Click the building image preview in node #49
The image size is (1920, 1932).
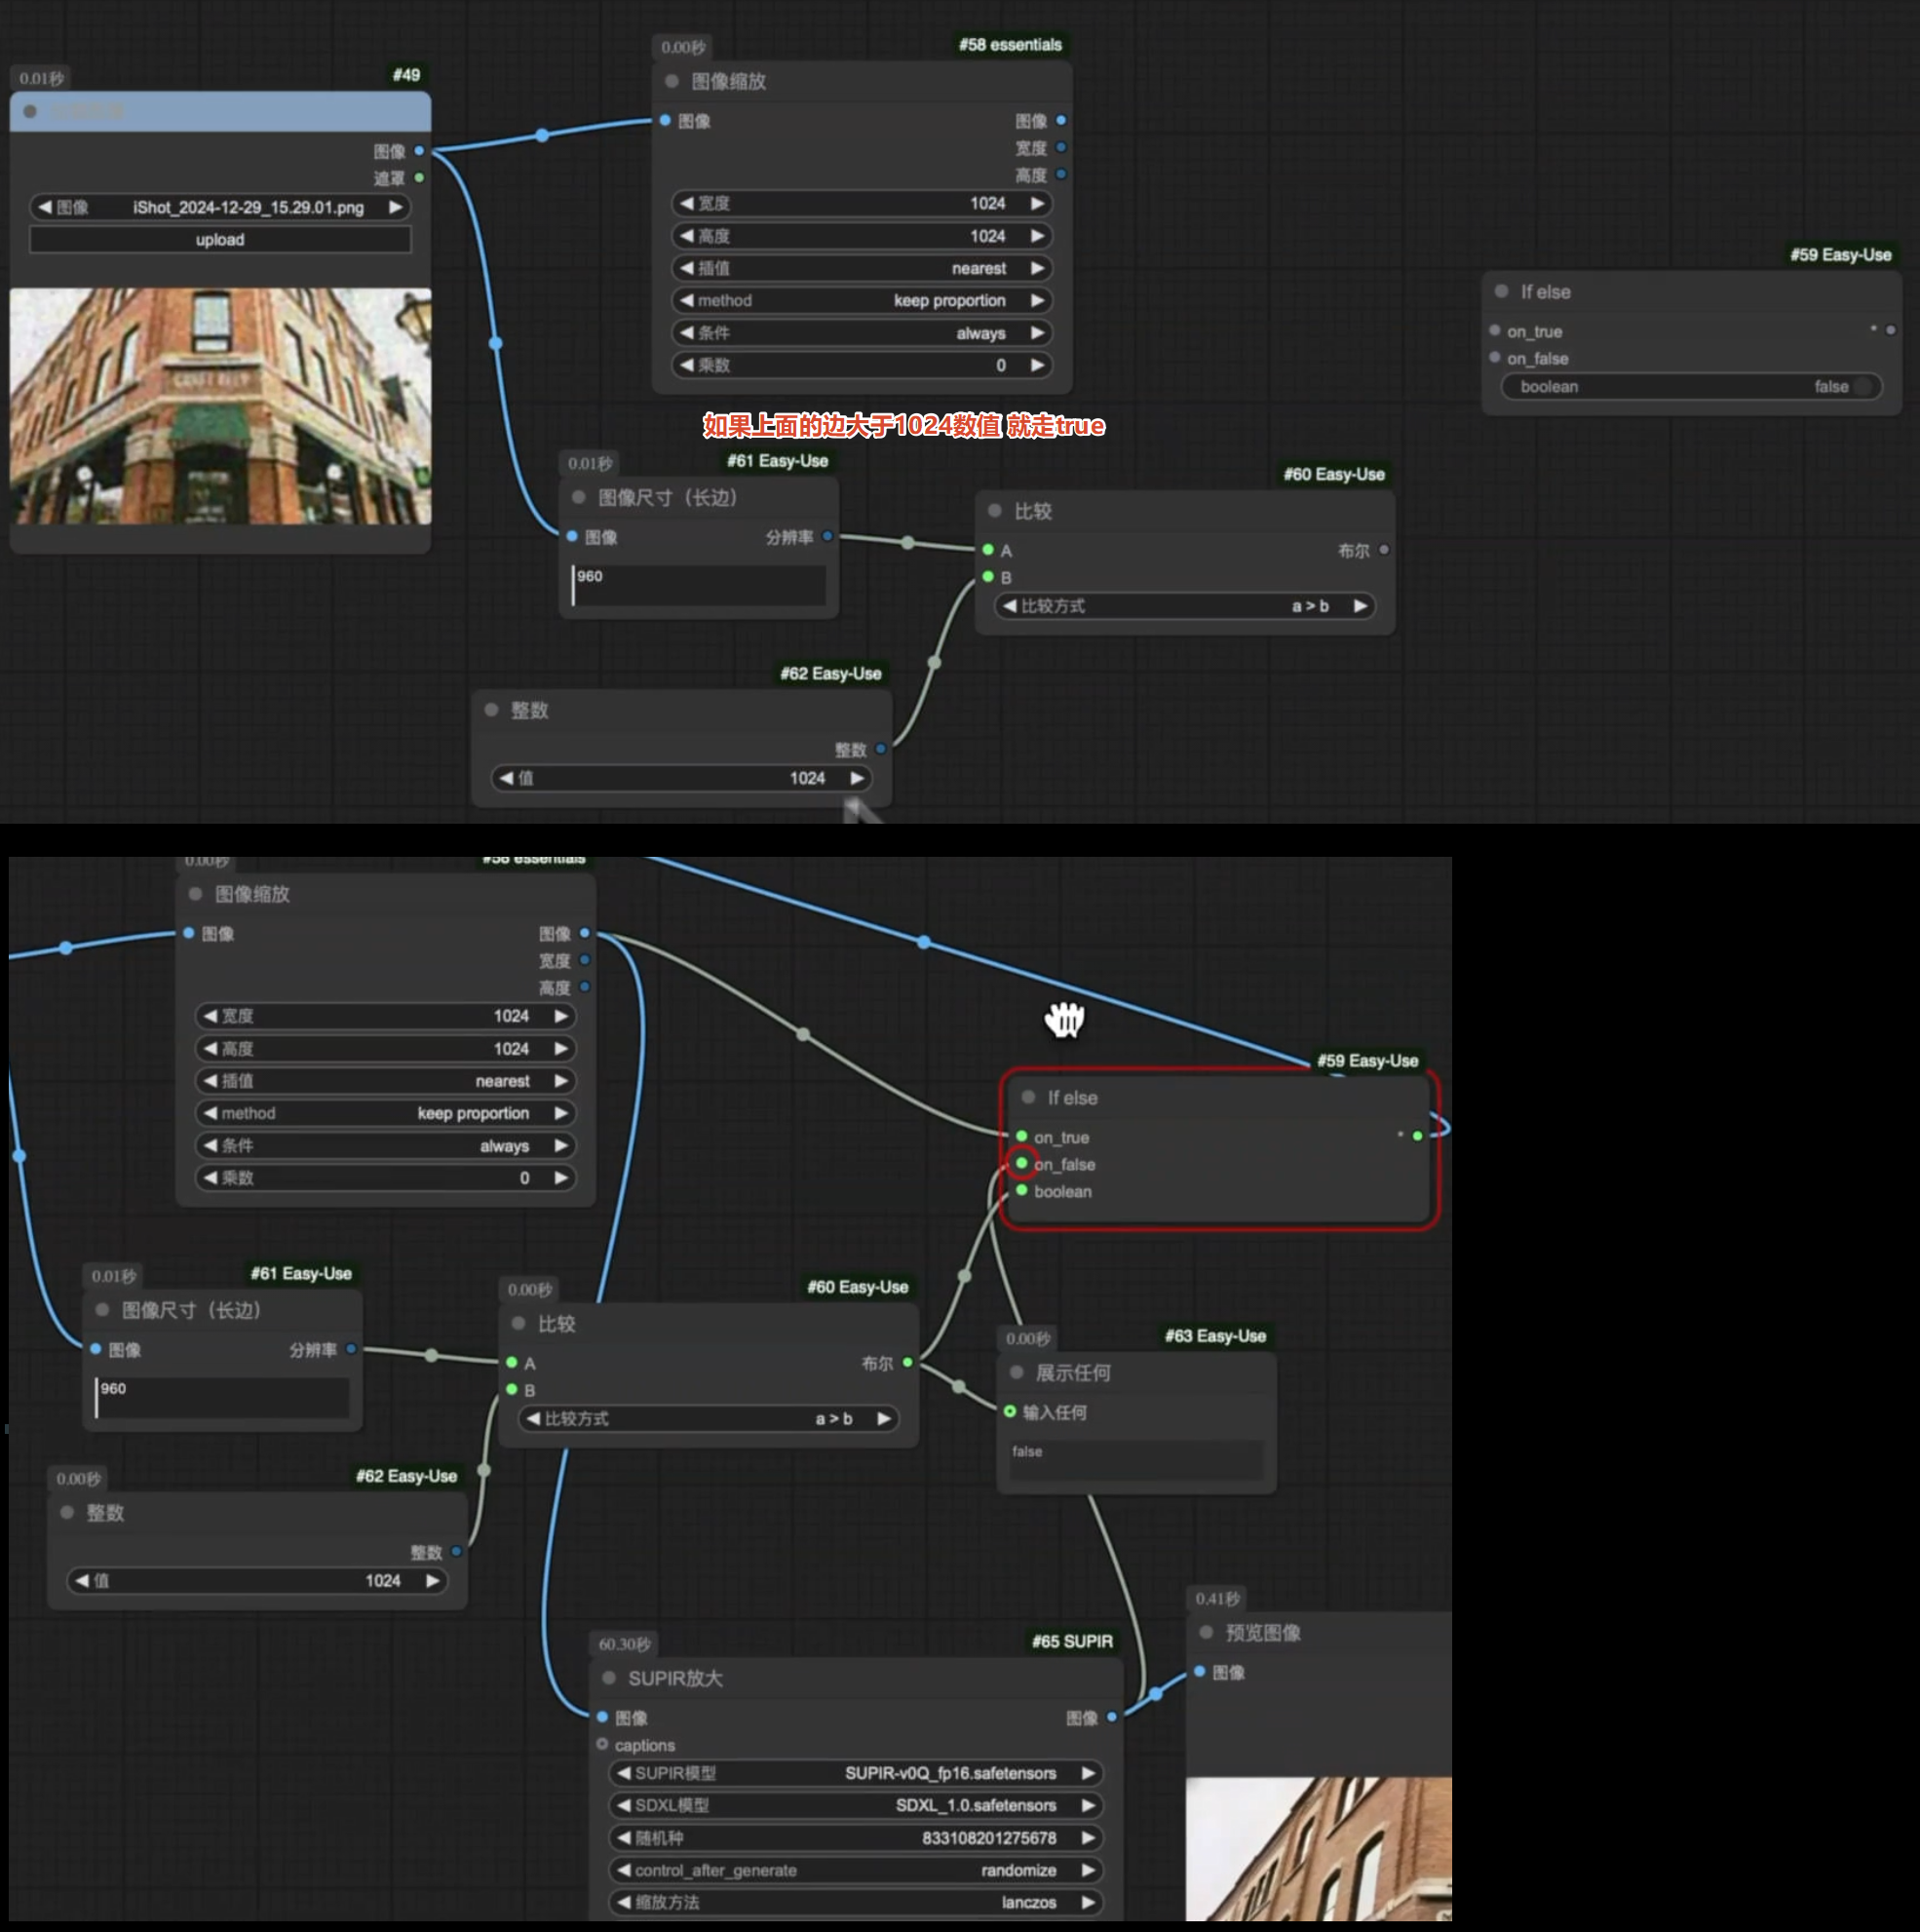220,406
